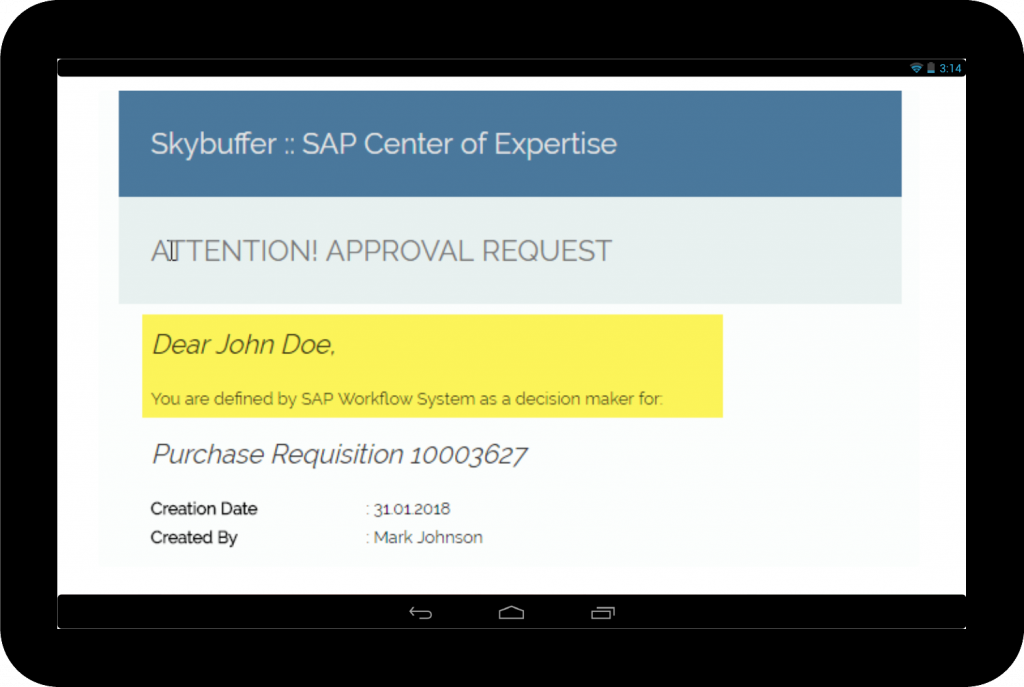Viewport: 1024px width, 687px height.
Task: Tap the Wi-Fi status icon
Action: (916, 68)
